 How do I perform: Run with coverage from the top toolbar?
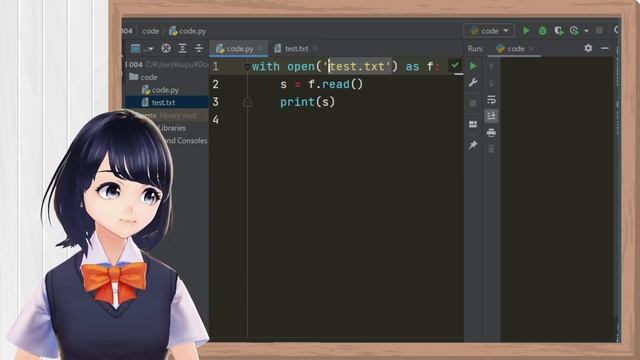[x=558, y=31]
